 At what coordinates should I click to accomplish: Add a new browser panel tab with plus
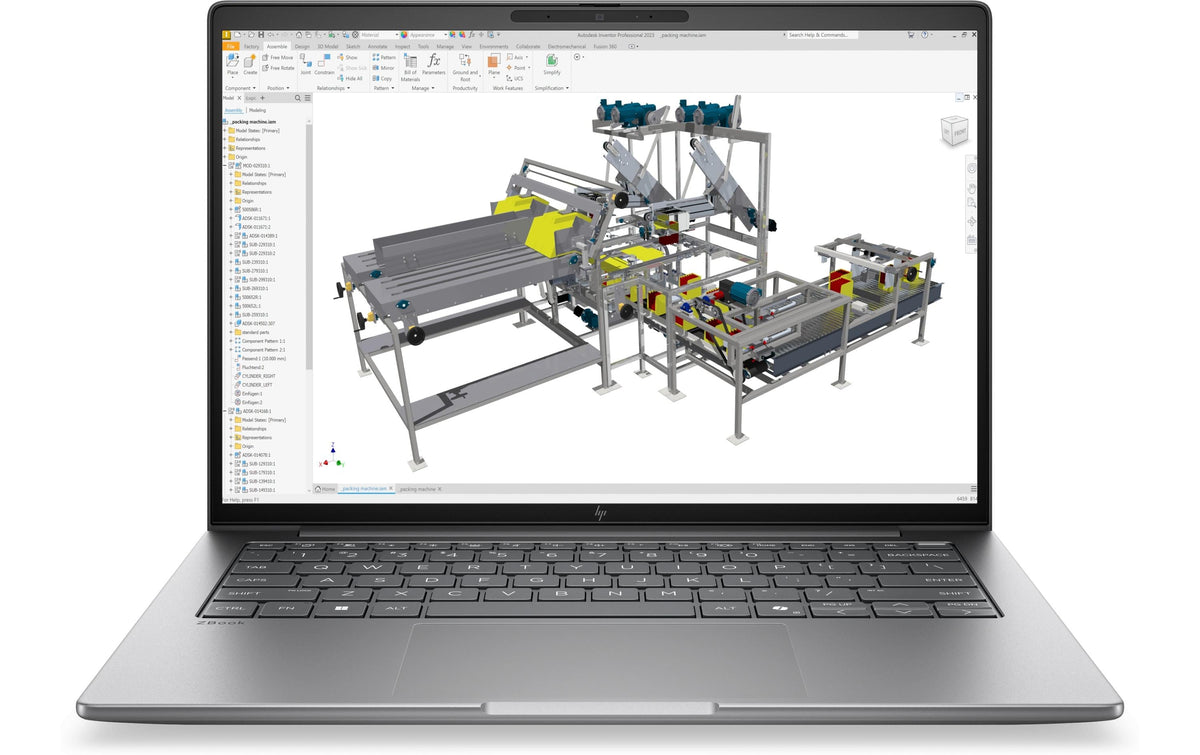point(262,98)
